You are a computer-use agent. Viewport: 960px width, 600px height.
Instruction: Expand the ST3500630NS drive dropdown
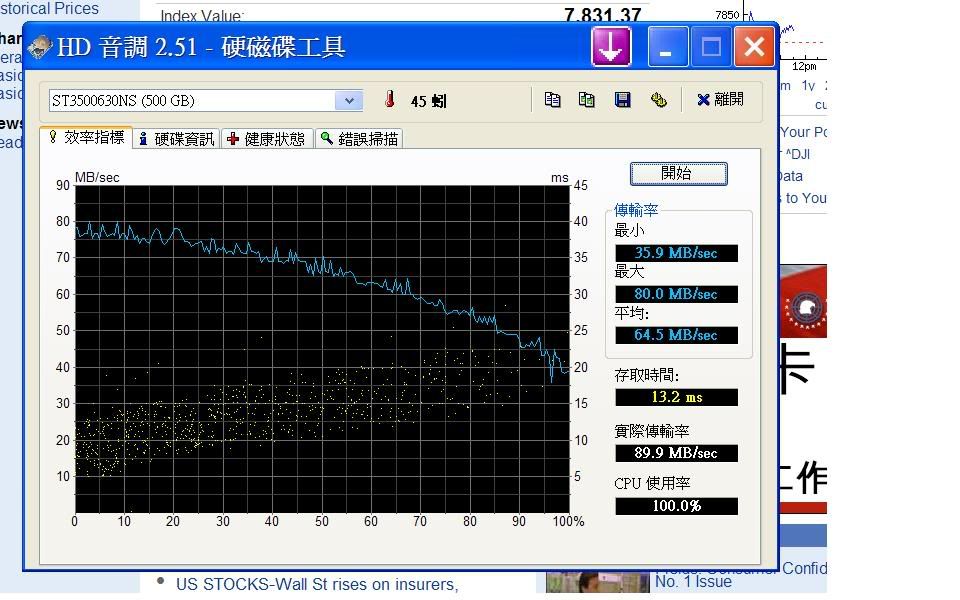click(348, 100)
